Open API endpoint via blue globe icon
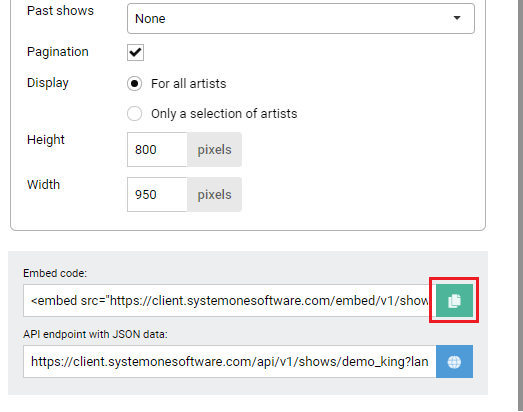 coord(454,362)
